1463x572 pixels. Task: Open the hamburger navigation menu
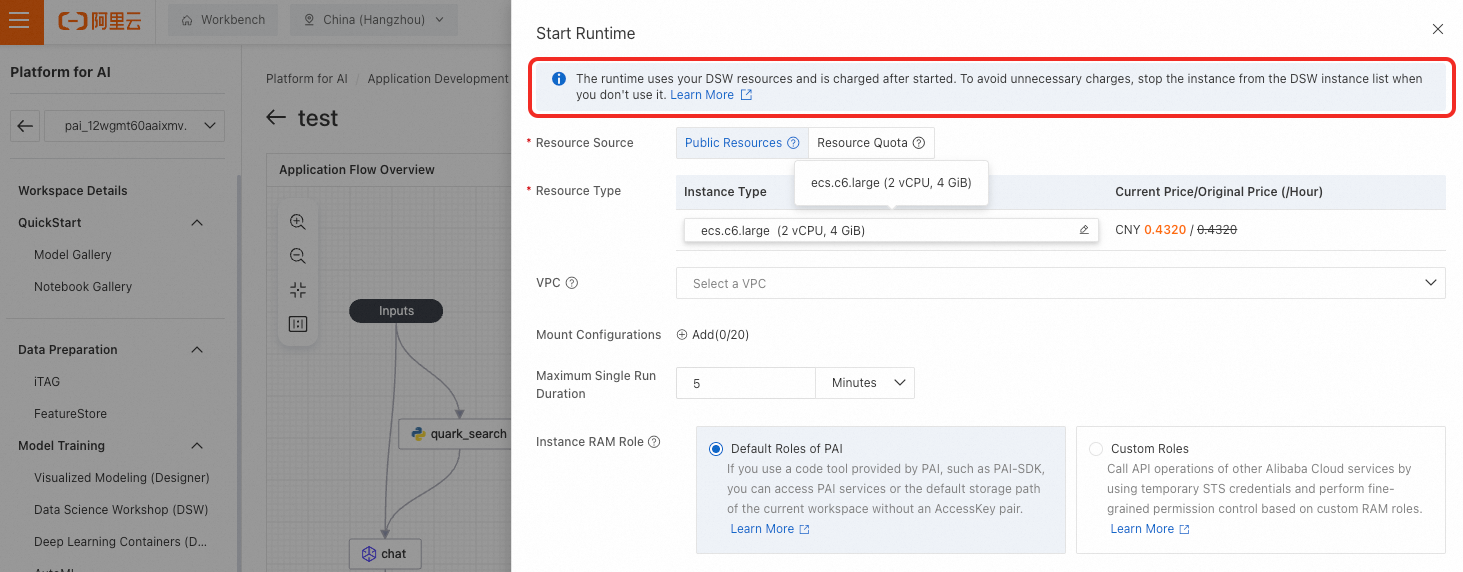coord(21,21)
